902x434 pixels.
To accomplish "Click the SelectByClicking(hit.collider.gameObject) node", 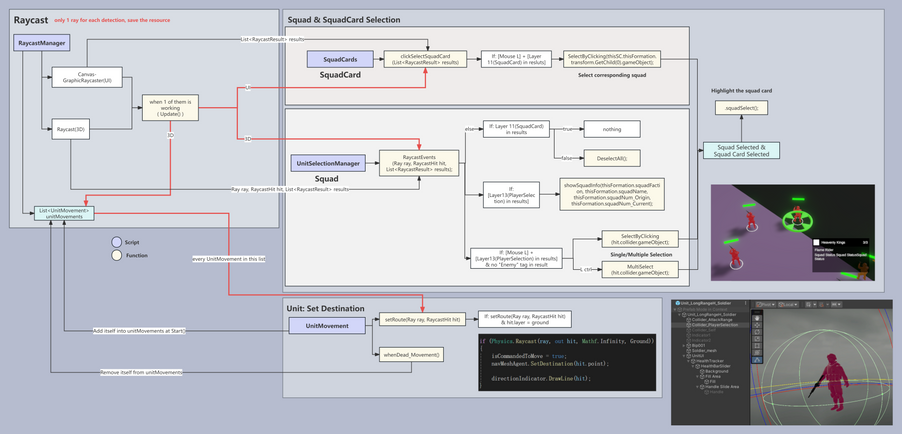I will [640, 239].
